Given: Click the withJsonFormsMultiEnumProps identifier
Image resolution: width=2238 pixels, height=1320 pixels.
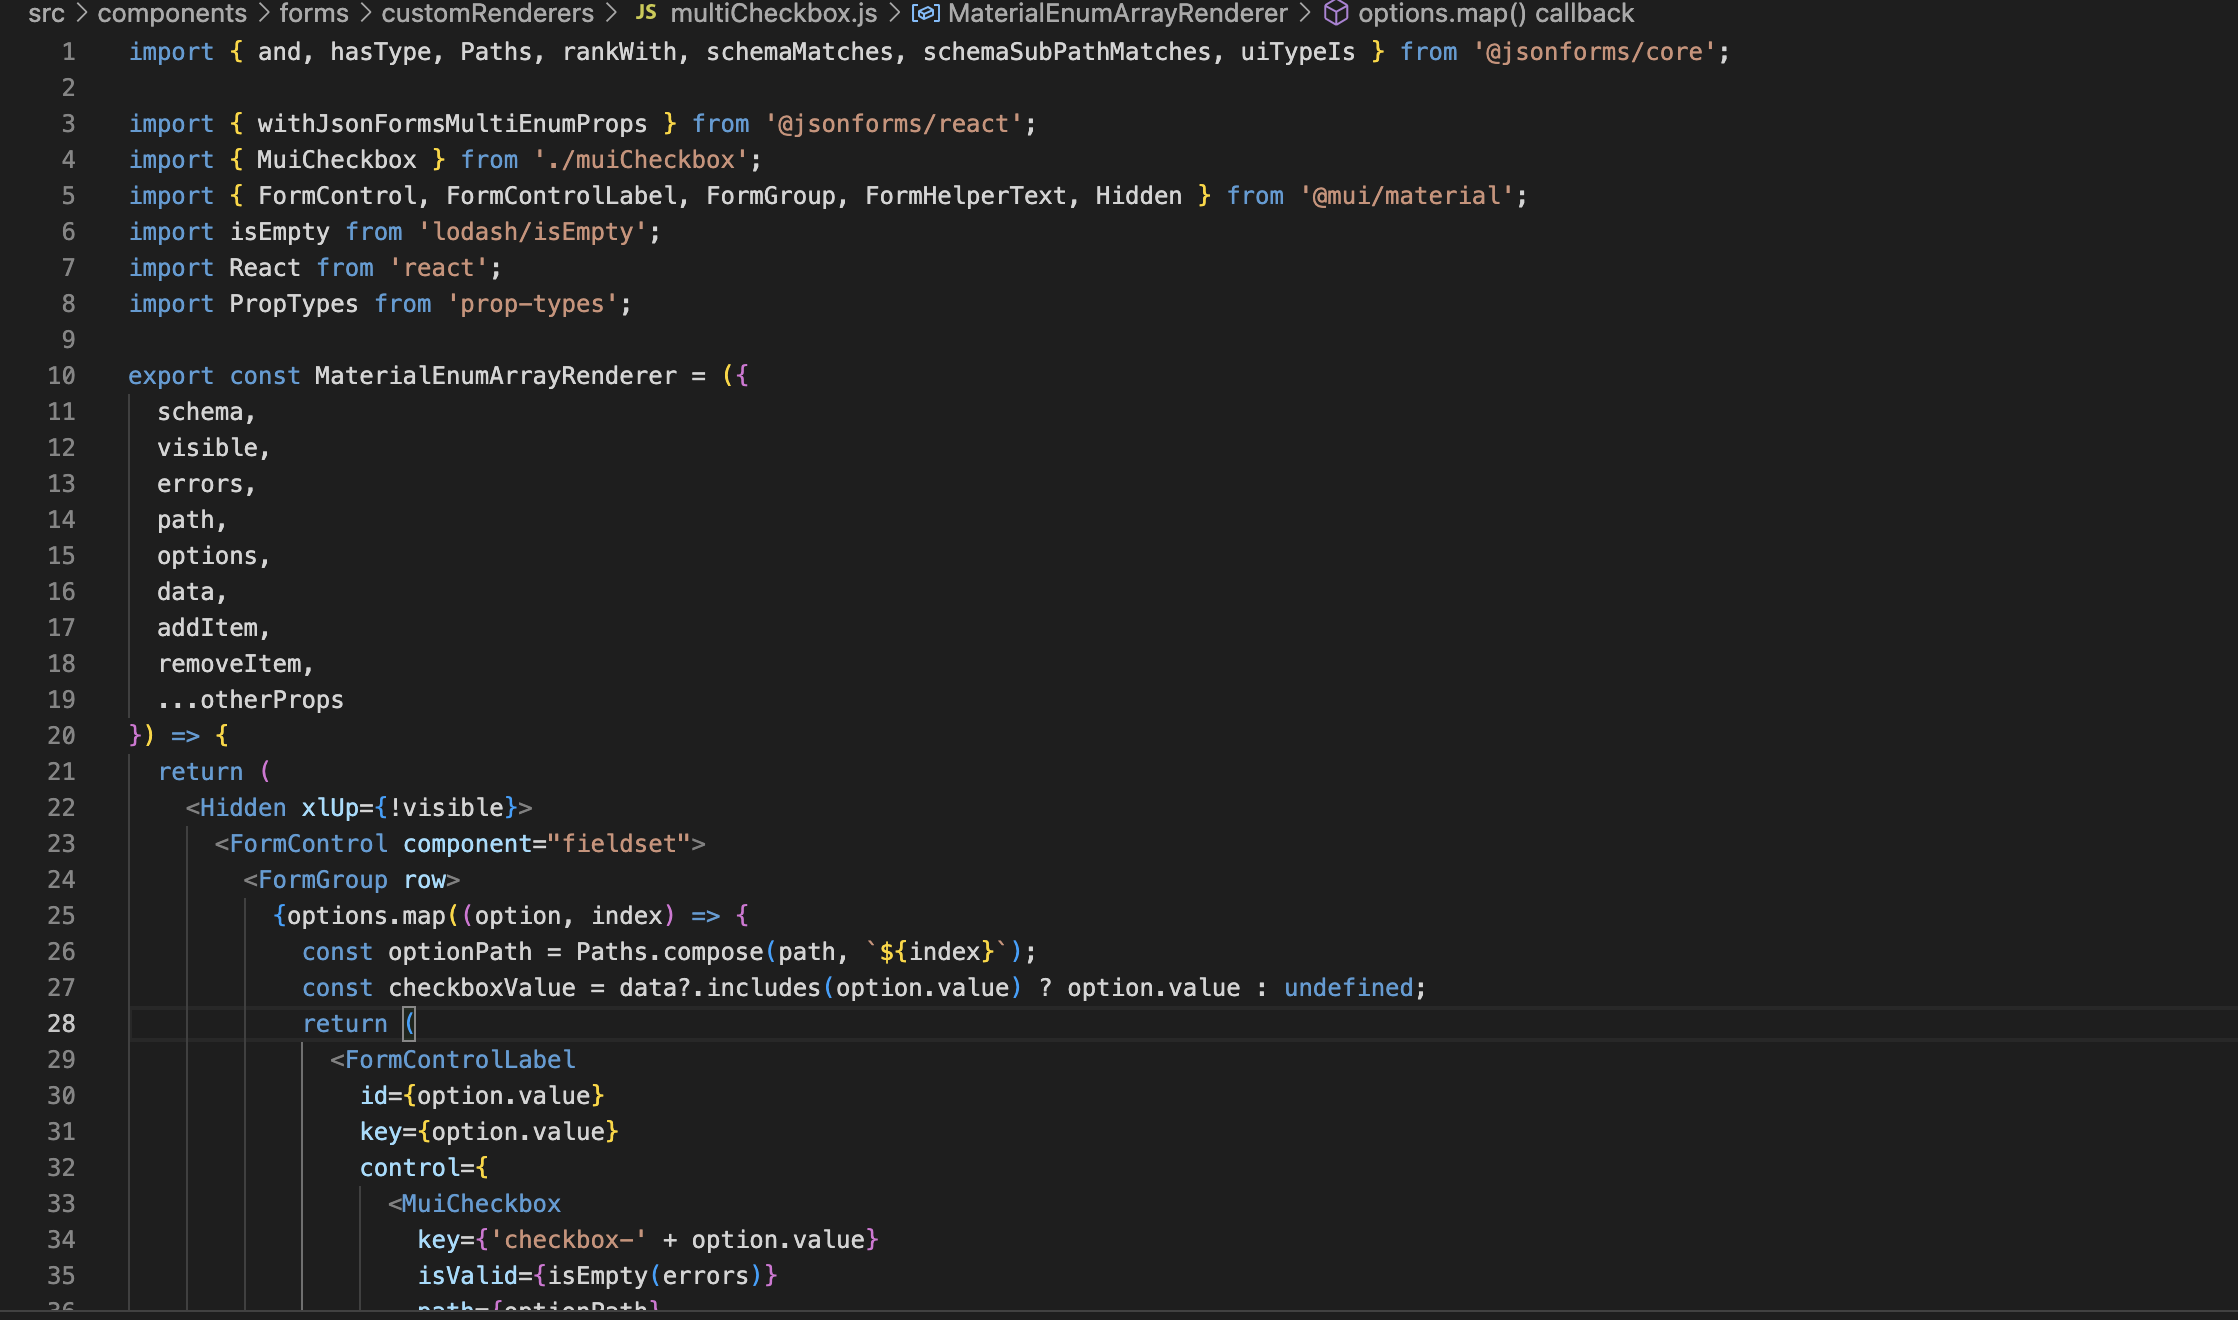Looking at the screenshot, I should pos(452,124).
